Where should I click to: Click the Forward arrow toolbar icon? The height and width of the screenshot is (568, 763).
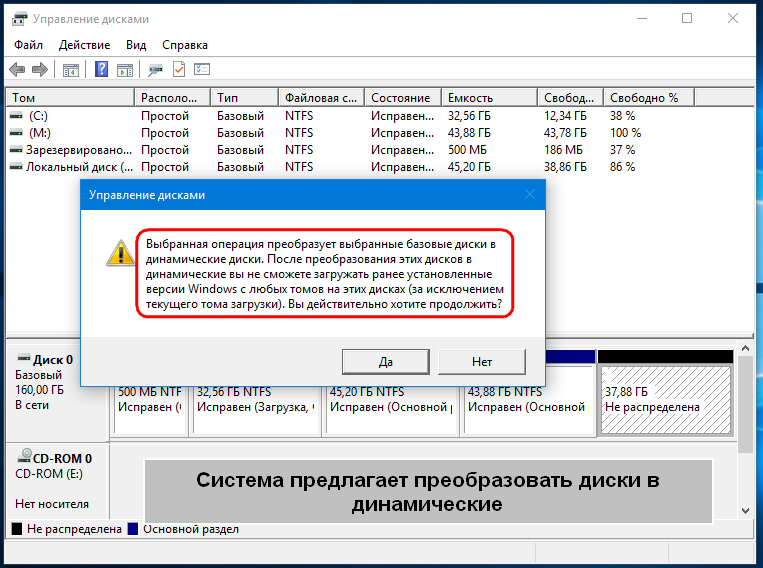click(40, 70)
